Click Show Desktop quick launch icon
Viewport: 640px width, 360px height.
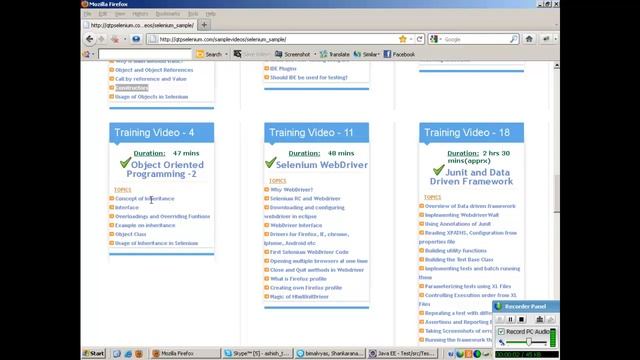coord(117,353)
